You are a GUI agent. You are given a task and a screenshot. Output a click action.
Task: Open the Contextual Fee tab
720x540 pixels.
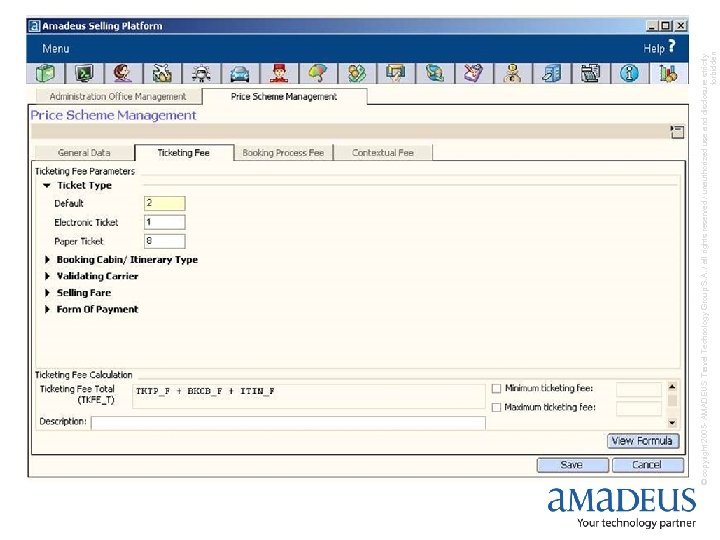coord(383,152)
